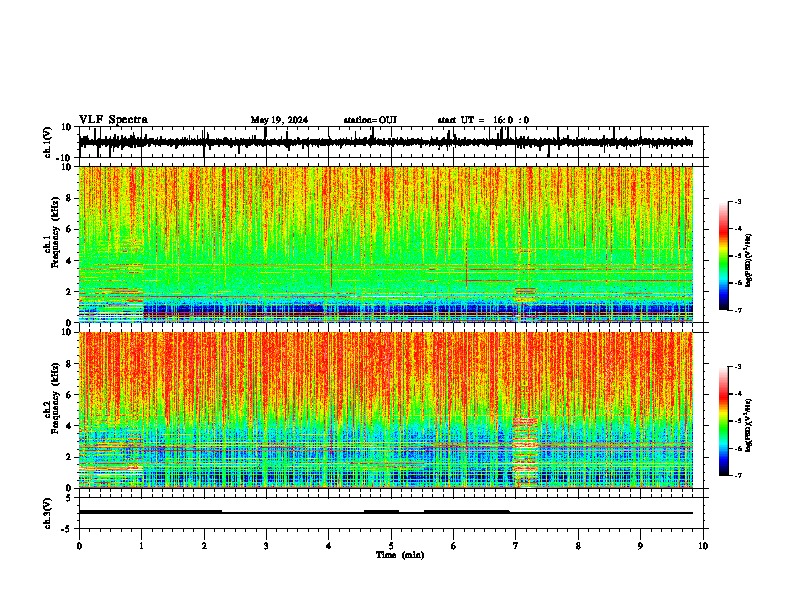Click the "4" tick on the time axis
The image size is (792, 612).
(329, 546)
